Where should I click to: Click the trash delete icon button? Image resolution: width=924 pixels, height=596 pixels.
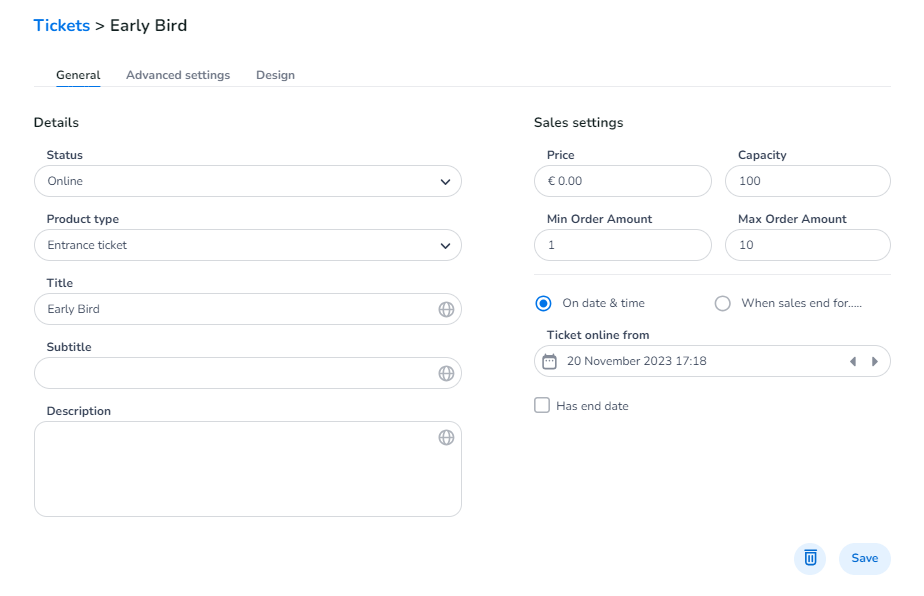[x=810, y=558]
